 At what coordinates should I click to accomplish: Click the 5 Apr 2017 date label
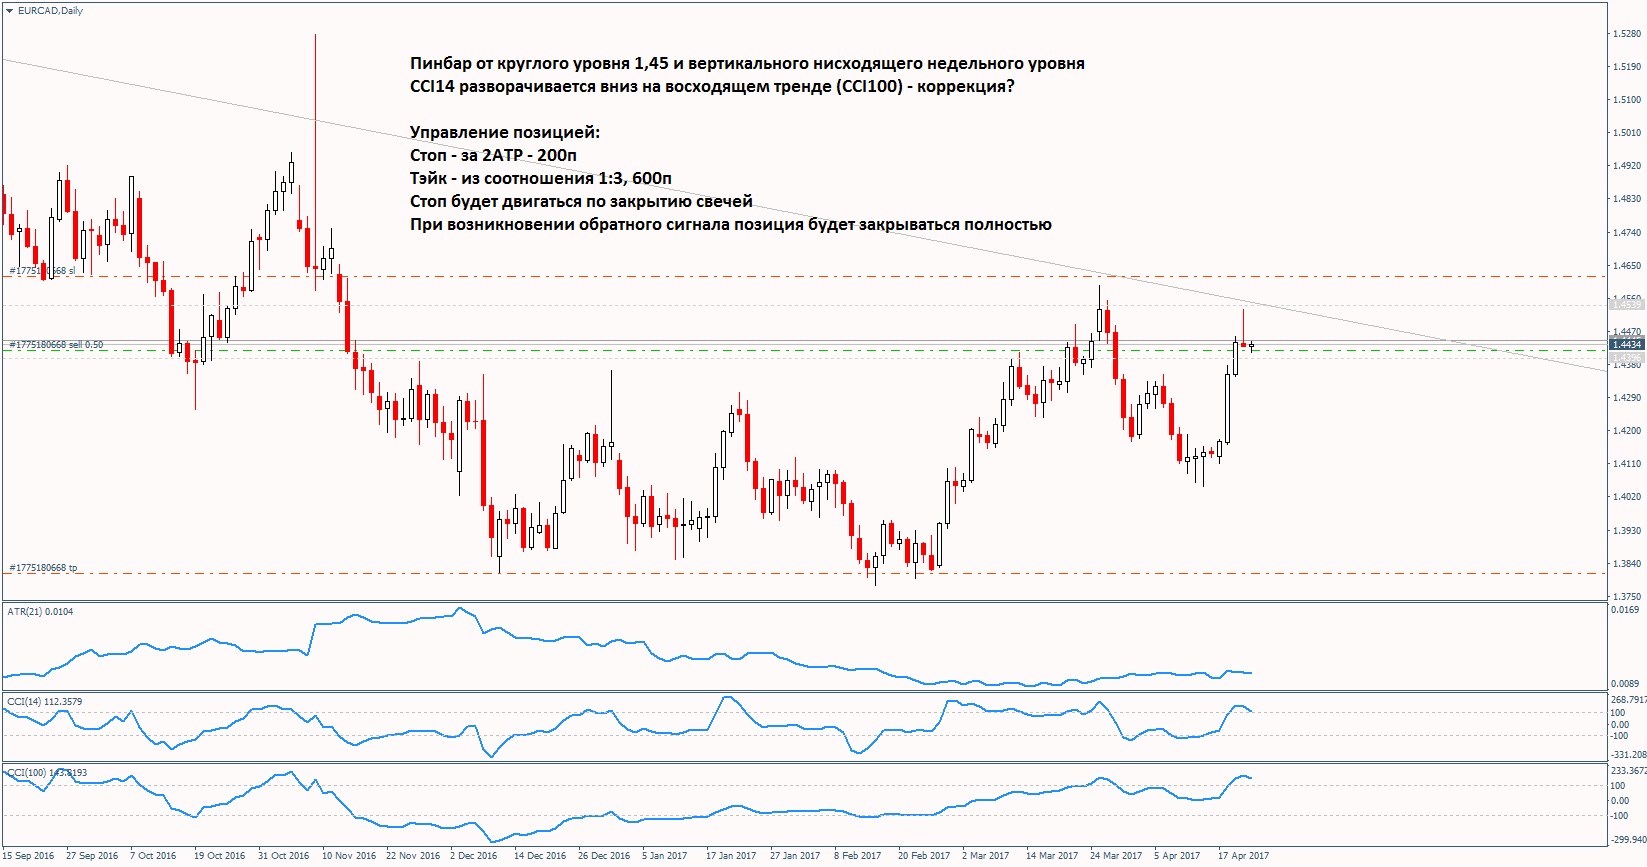pos(1177,855)
